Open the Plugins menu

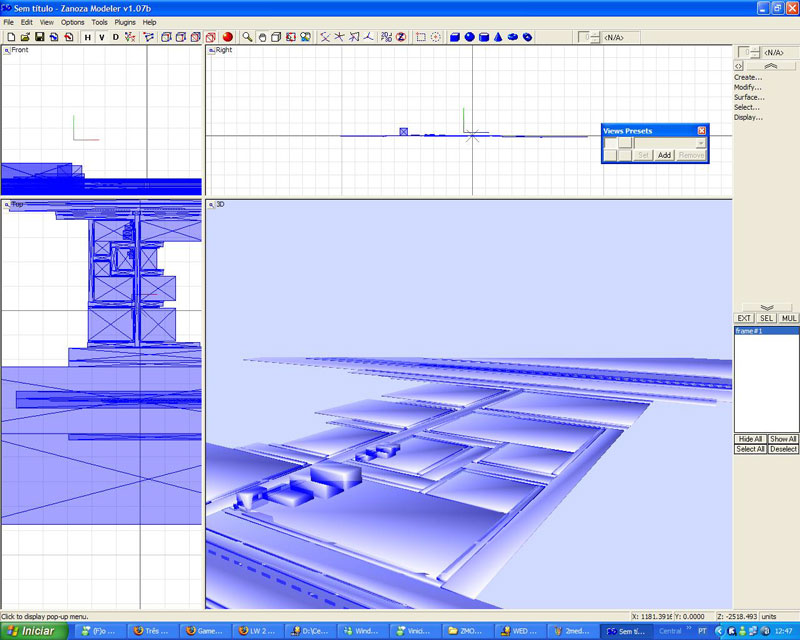click(125, 21)
